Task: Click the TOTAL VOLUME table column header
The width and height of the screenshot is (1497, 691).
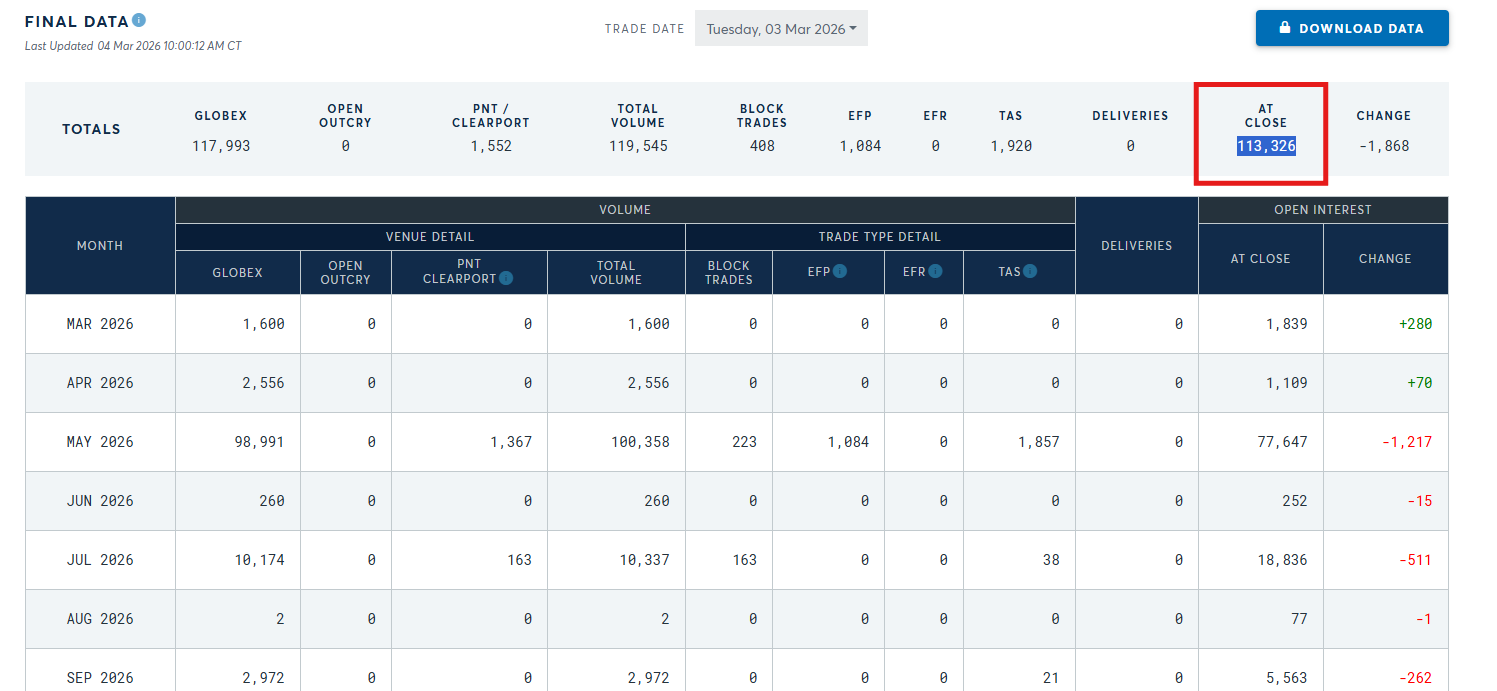Action: coord(616,272)
